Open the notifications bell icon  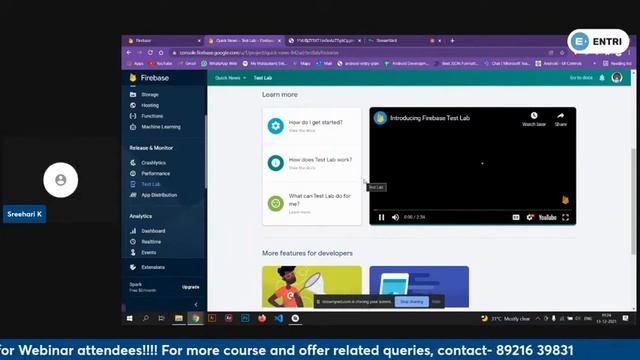pos(602,78)
